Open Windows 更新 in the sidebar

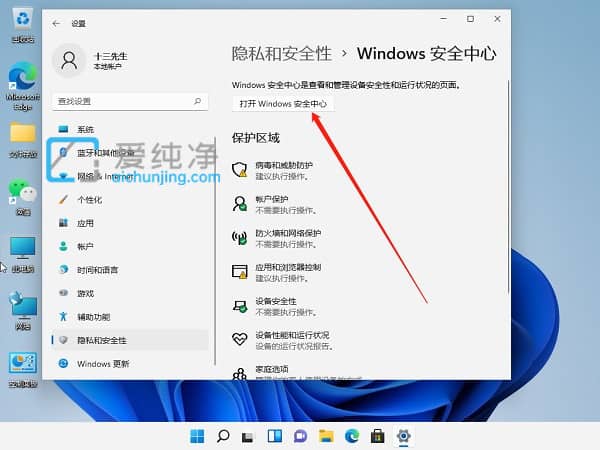pos(130,364)
